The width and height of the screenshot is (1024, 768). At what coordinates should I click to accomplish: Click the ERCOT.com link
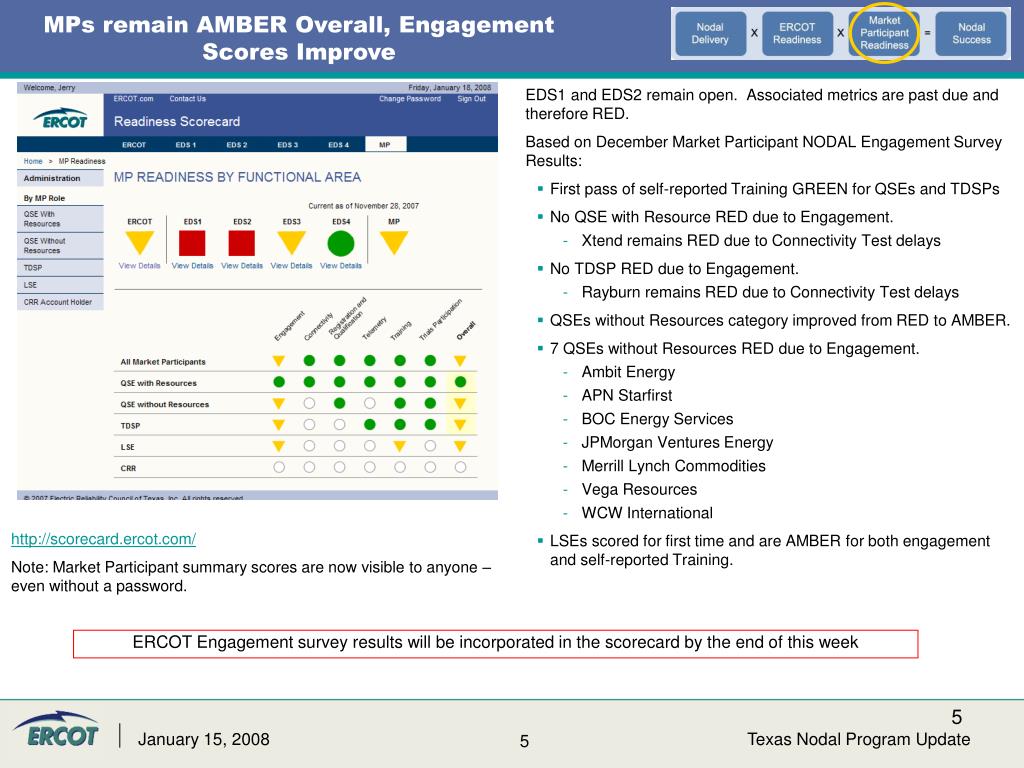133,99
